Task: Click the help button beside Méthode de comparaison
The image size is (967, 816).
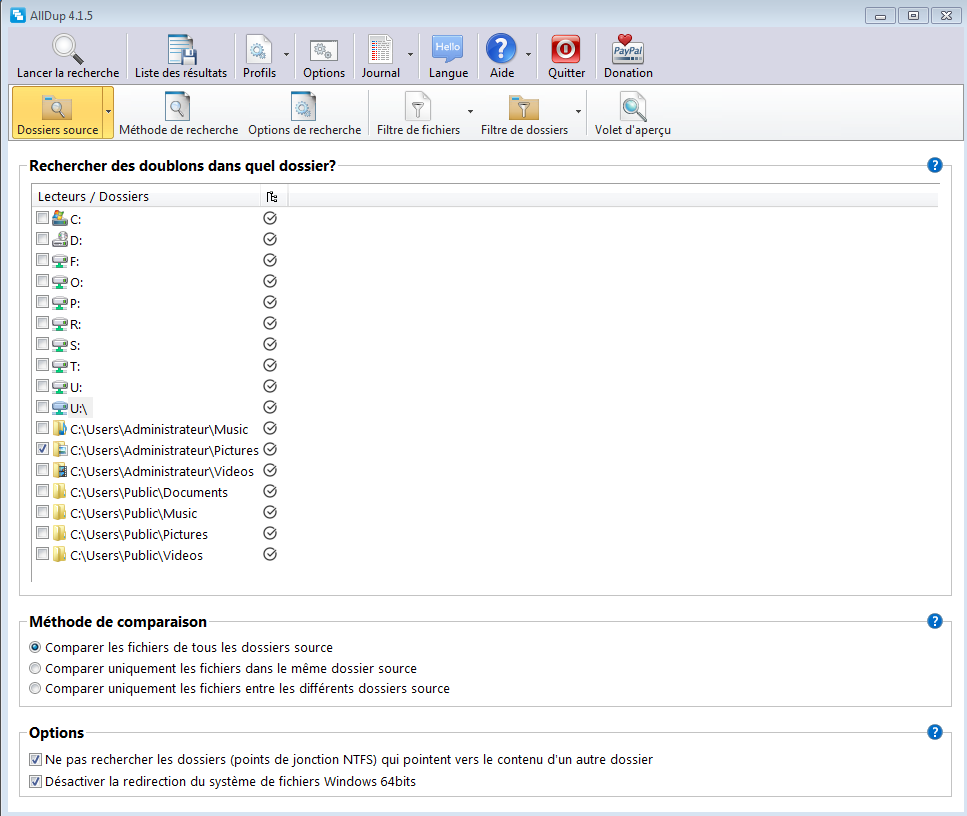Action: [x=935, y=621]
